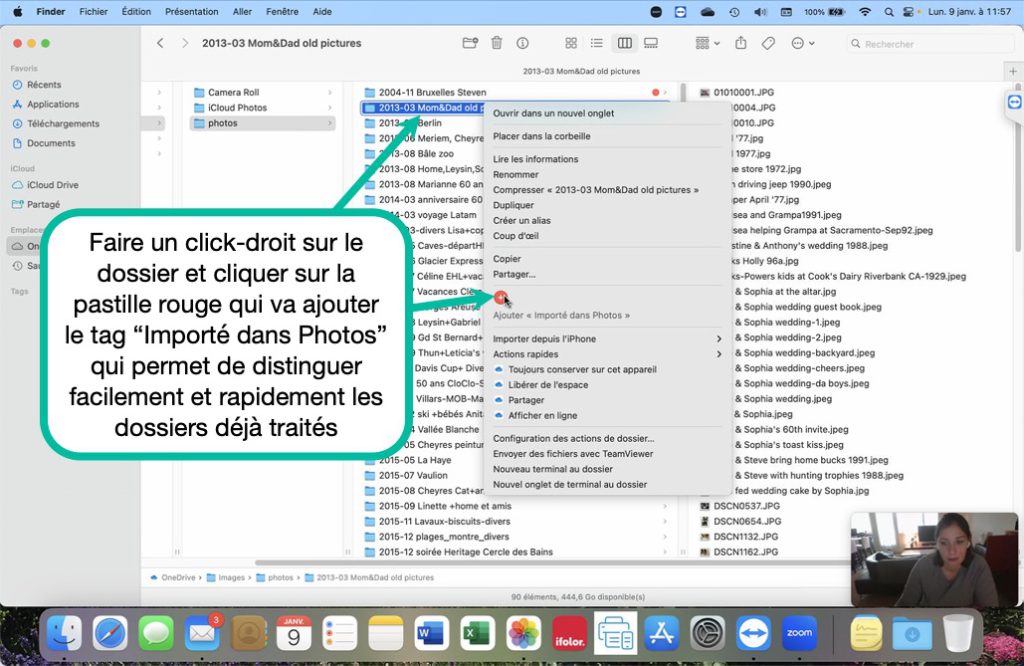The width and height of the screenshot is (1024, 666).
Task: Open the Présentation menu in menu bar
Action: [x=191, y=11]
